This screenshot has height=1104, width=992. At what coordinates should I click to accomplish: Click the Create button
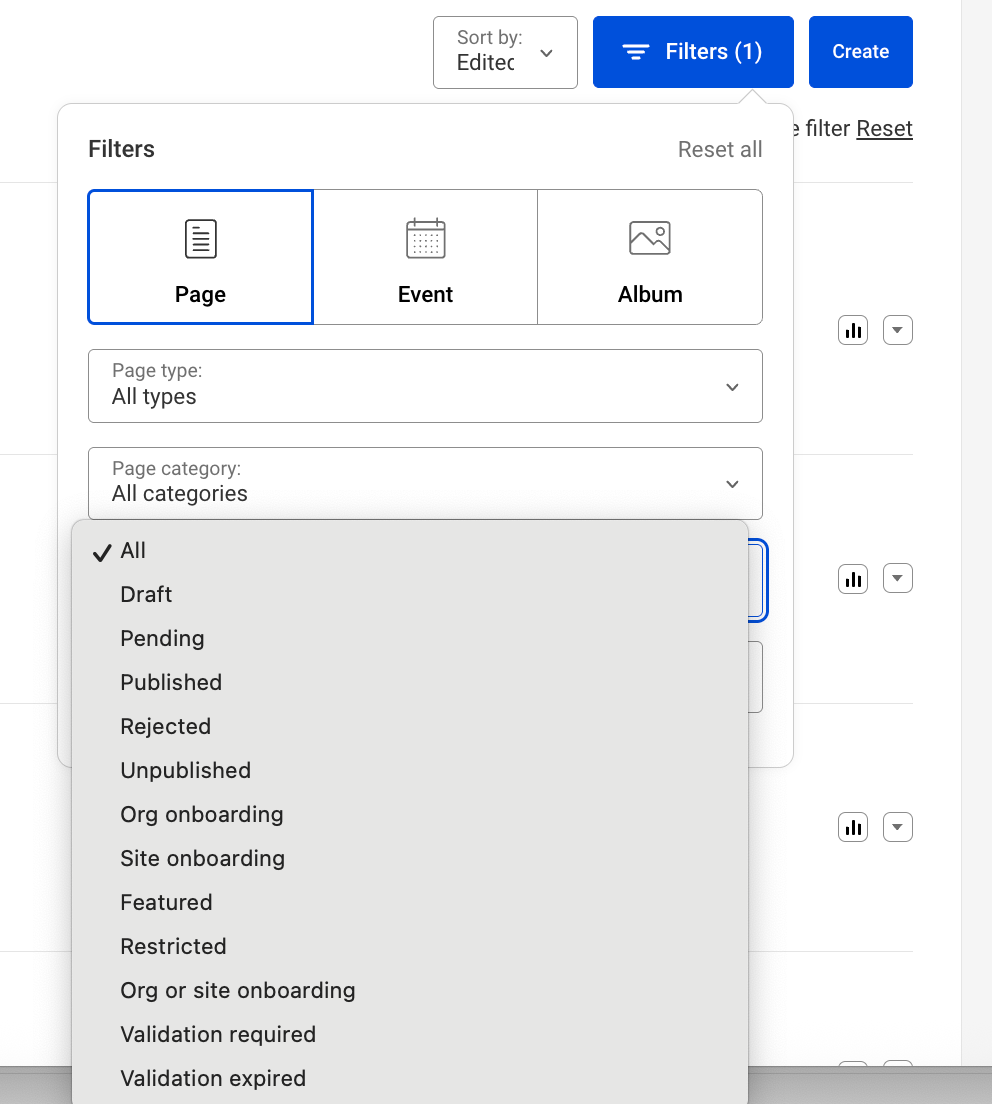860,52
